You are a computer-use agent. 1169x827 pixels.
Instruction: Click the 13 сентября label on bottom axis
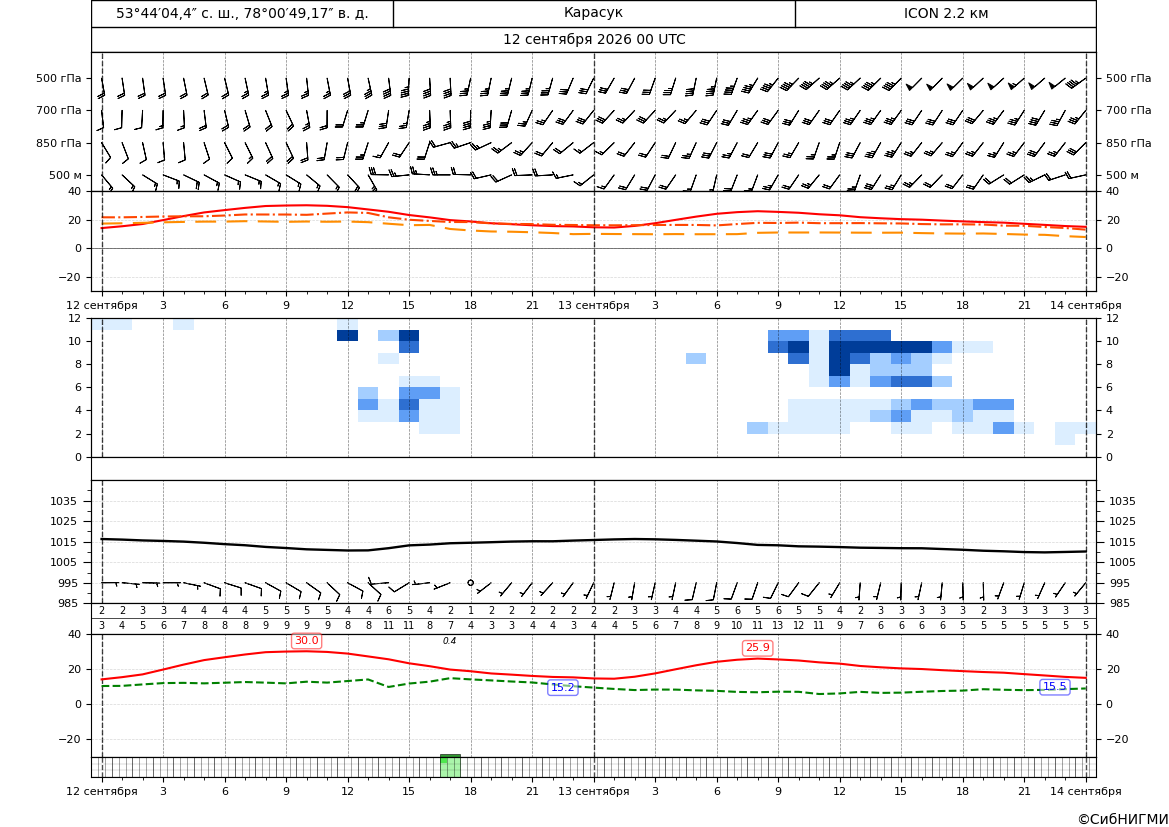(x=593, y=791)
